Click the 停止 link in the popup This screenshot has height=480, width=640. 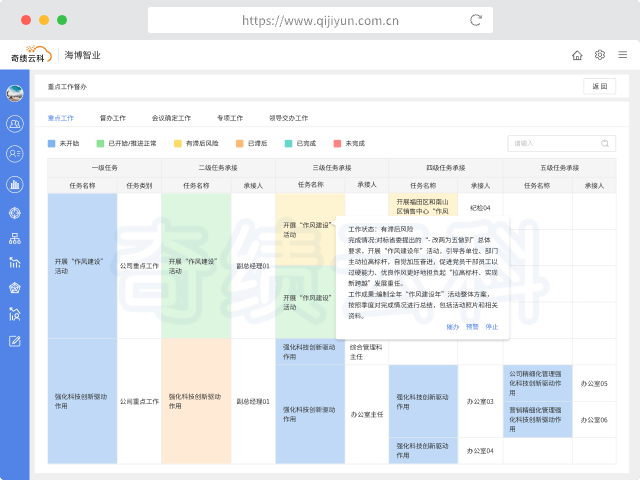[491, 326]
